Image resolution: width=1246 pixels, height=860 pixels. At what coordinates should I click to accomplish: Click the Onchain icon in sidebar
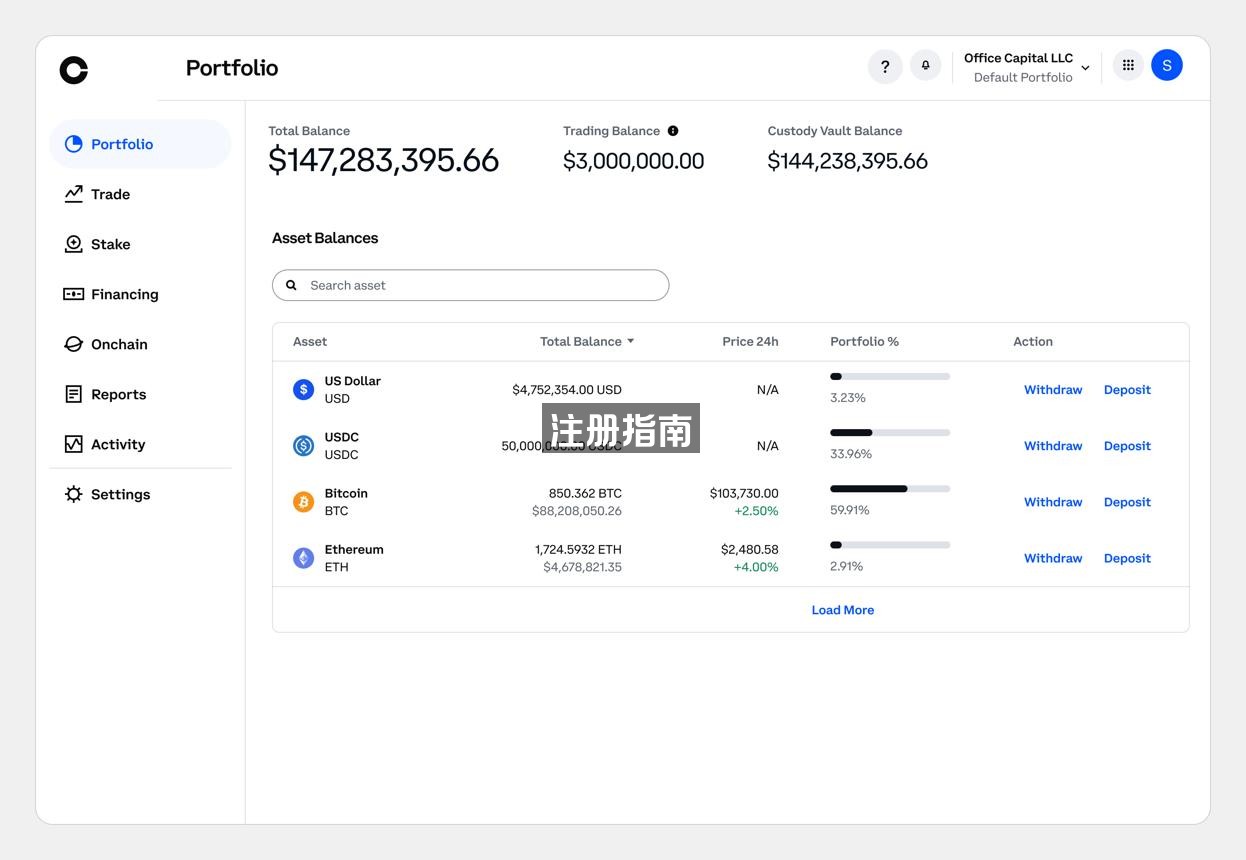[73, 344]
